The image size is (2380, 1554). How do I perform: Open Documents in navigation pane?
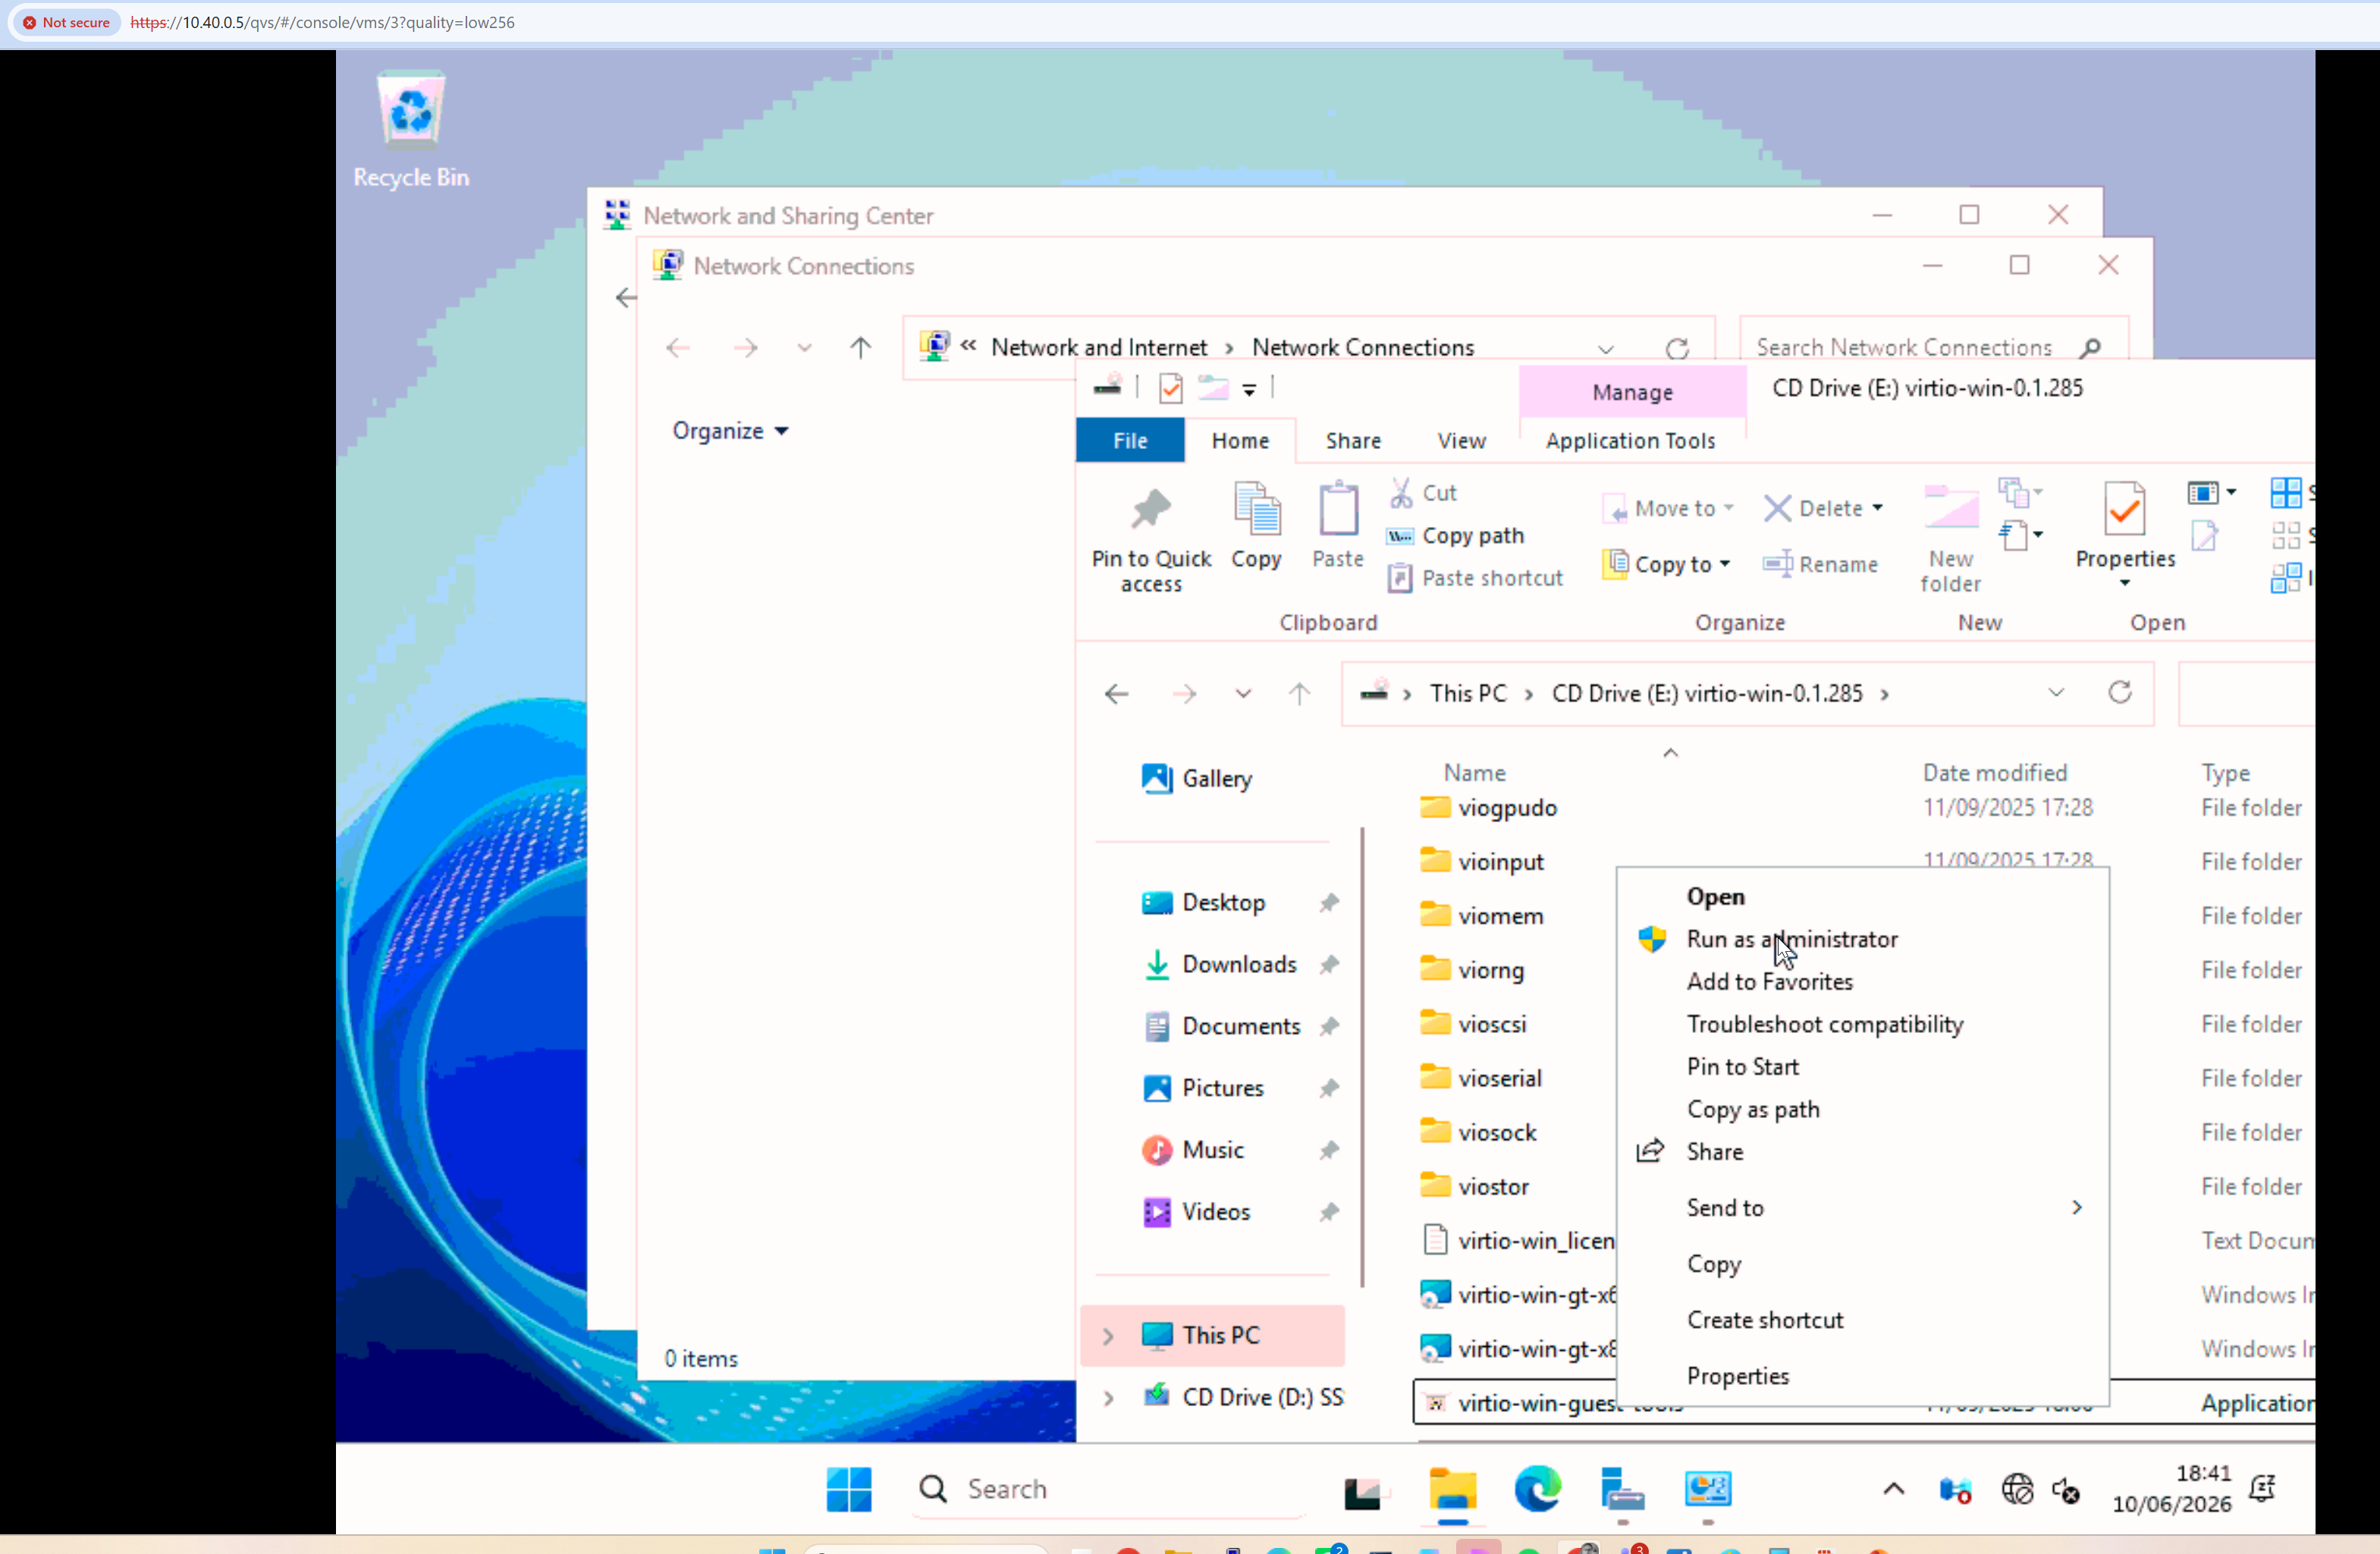[x=1241, y=1026]
